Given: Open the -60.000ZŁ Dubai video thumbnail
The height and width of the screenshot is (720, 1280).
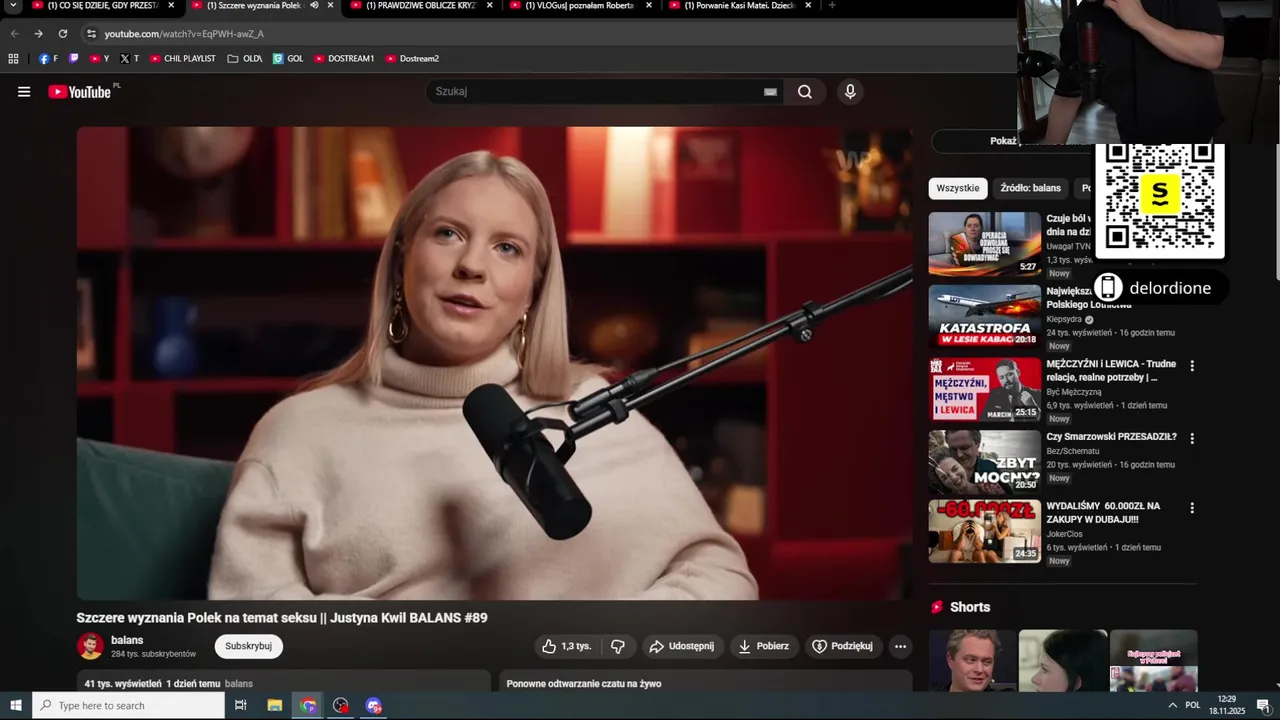Looking at the screenshot, I should [985, 531].
